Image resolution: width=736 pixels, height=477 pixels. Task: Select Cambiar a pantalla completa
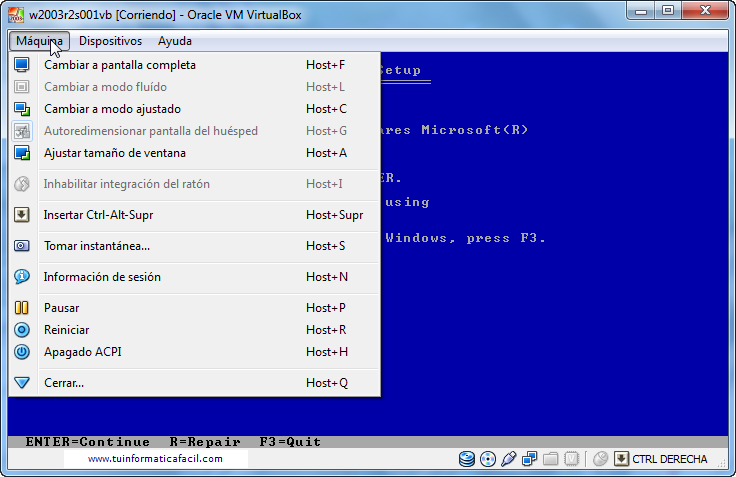click(194, 65)
